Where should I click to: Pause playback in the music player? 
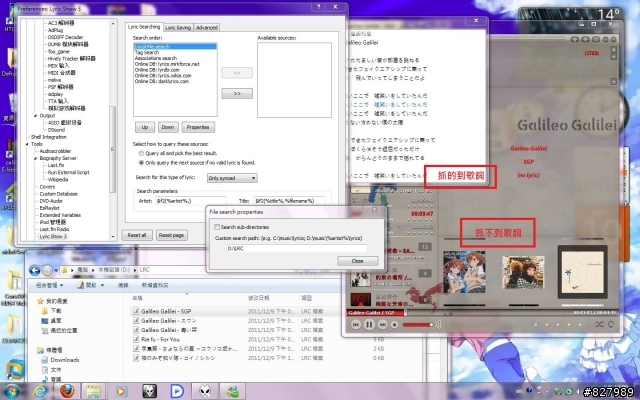click(369, 324)
